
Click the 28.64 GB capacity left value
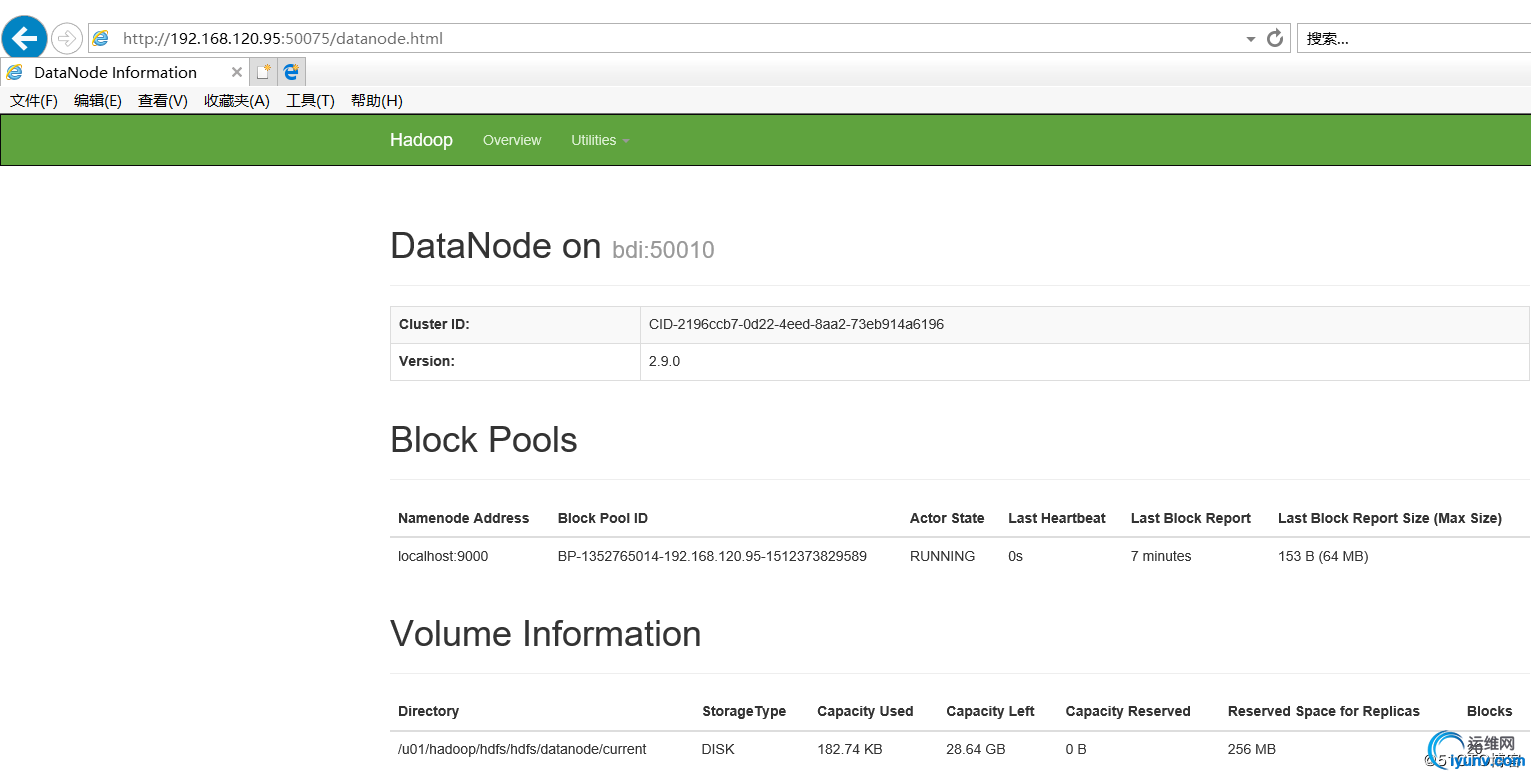(976, 749)
